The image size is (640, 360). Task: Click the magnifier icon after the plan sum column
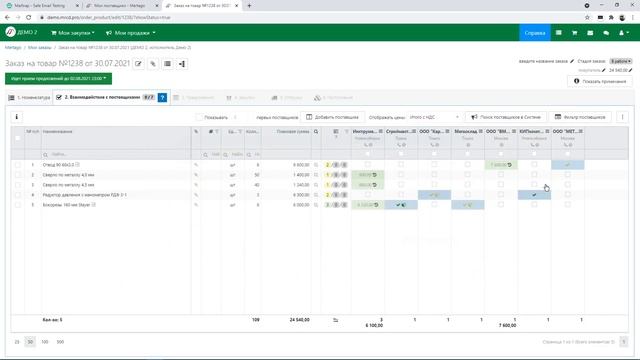tap(316, 131)
